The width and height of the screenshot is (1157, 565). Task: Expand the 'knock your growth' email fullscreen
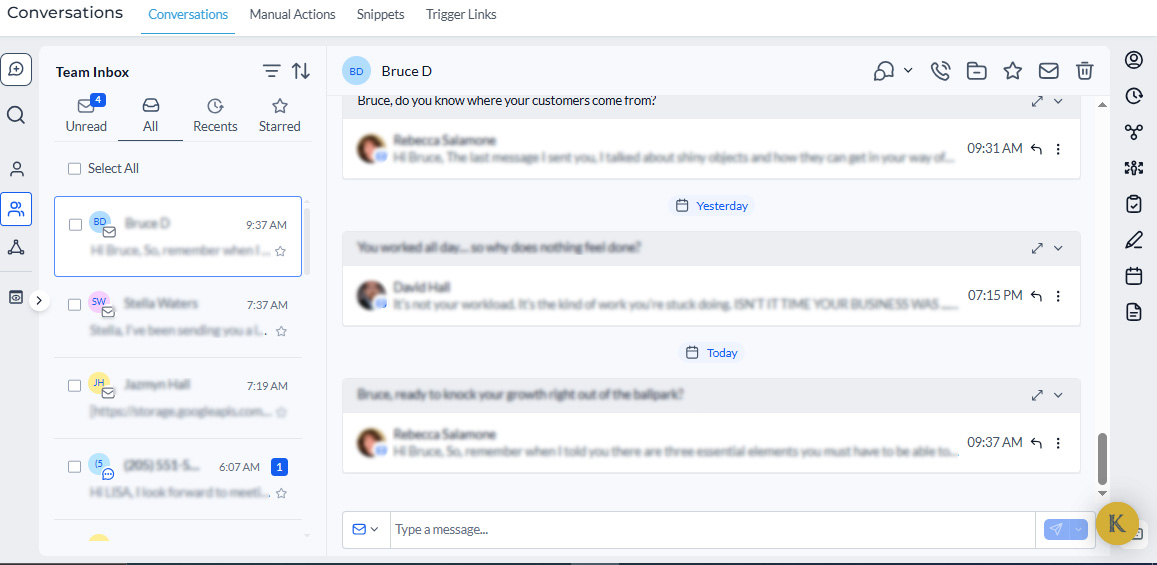pyautogui.click(x=1037, y=395)
